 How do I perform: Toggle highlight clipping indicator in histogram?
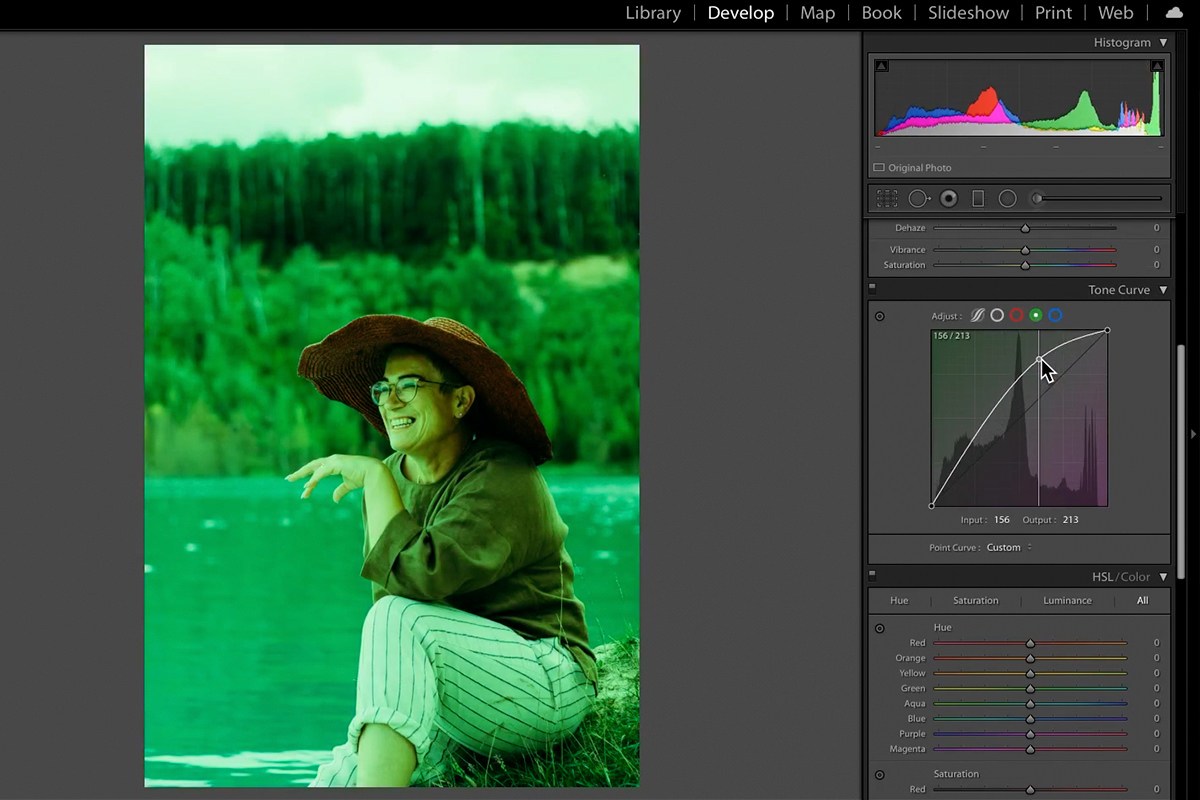[1157, 66]
